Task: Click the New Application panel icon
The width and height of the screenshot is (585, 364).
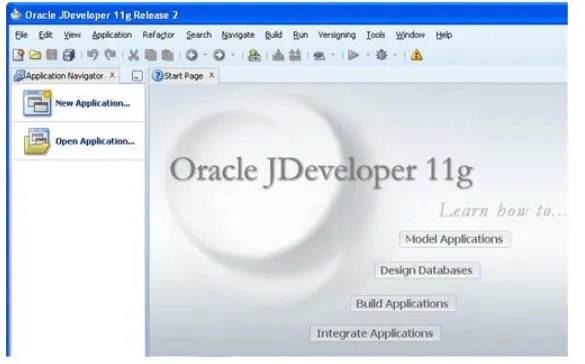Action: click(x=37, y=103)
